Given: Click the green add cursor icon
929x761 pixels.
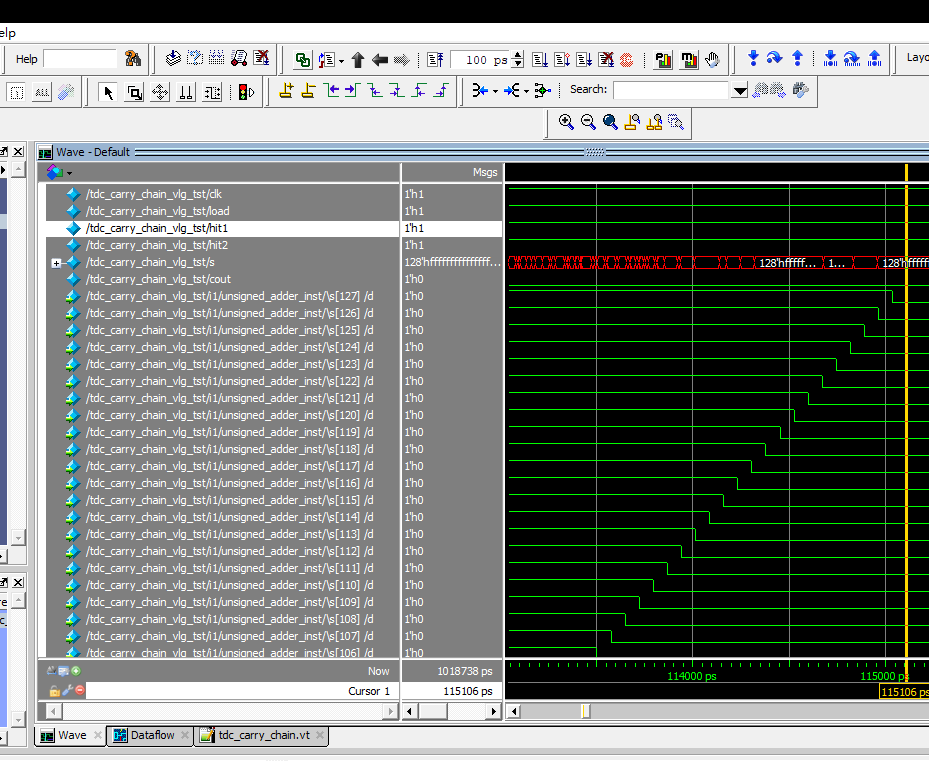Looking at the screenshot, I should coord(76,671).
